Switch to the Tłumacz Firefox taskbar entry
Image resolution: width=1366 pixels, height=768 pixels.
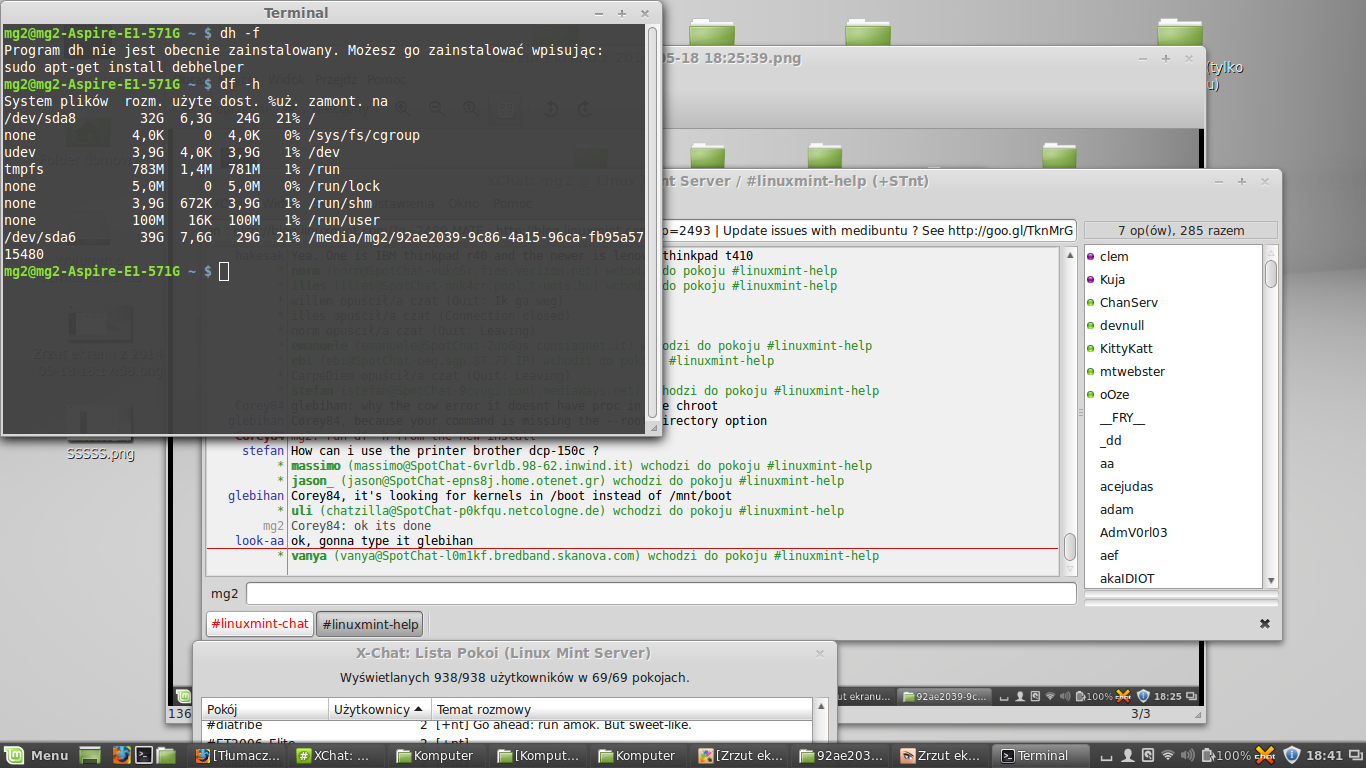pos(239,756)
